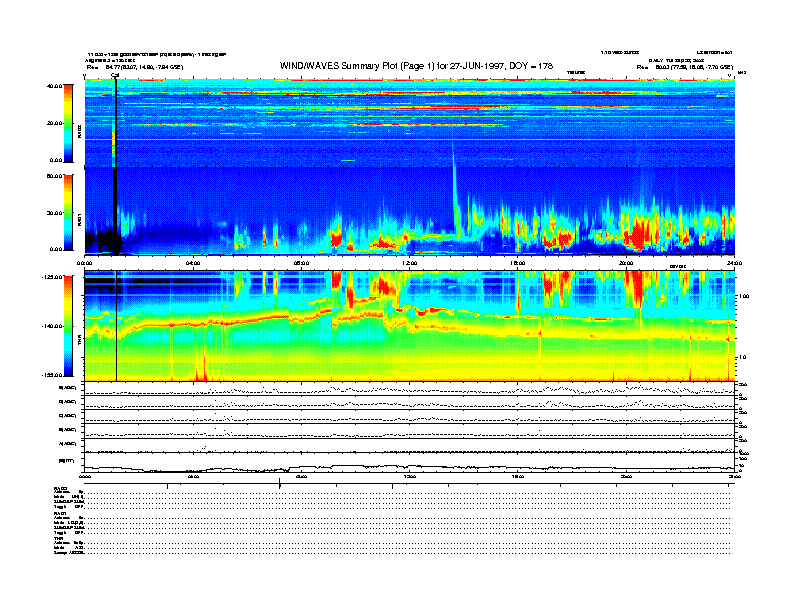Click the 60.00 label on RAD1 scale
Viewport: 792px width, 612px height.
pos(54,176)
